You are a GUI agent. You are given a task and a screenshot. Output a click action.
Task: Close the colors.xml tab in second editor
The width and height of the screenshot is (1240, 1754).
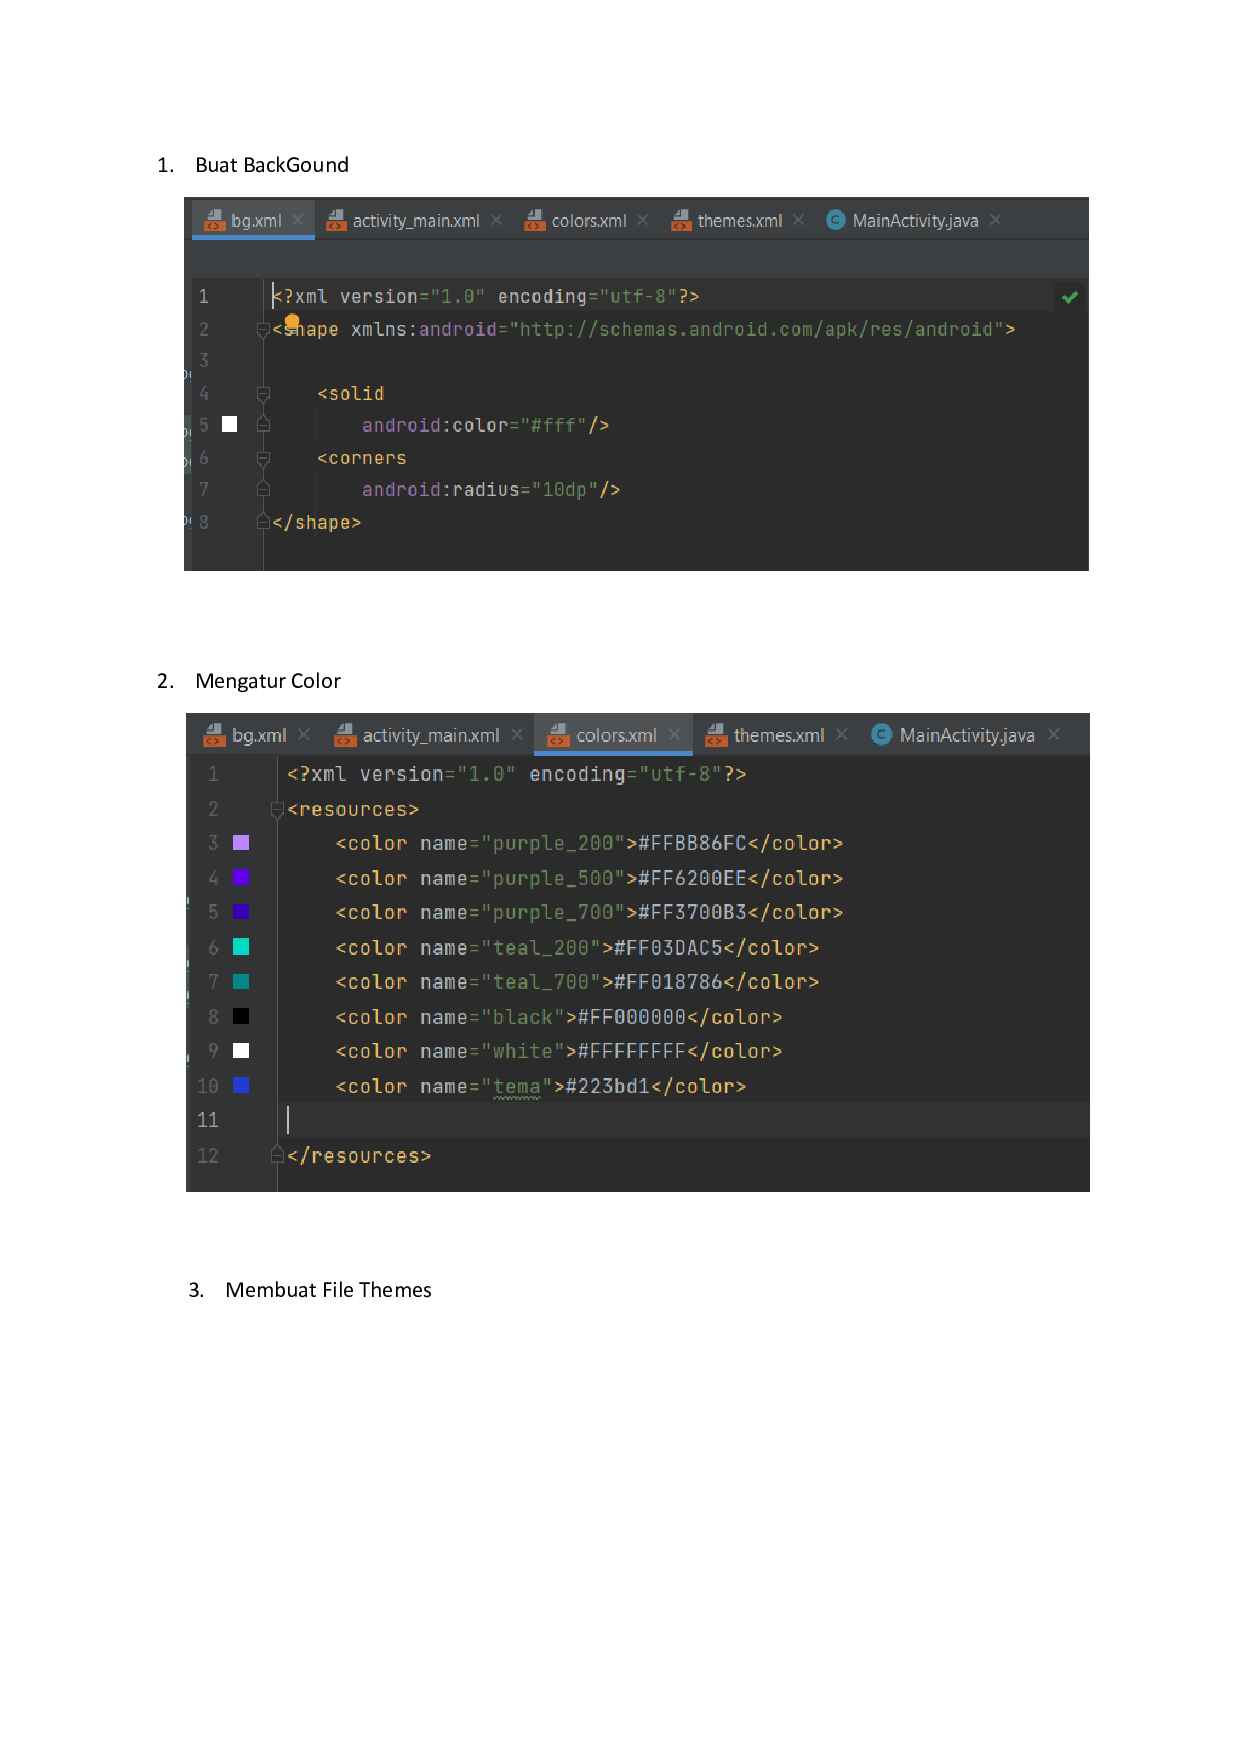pos(675,734)
